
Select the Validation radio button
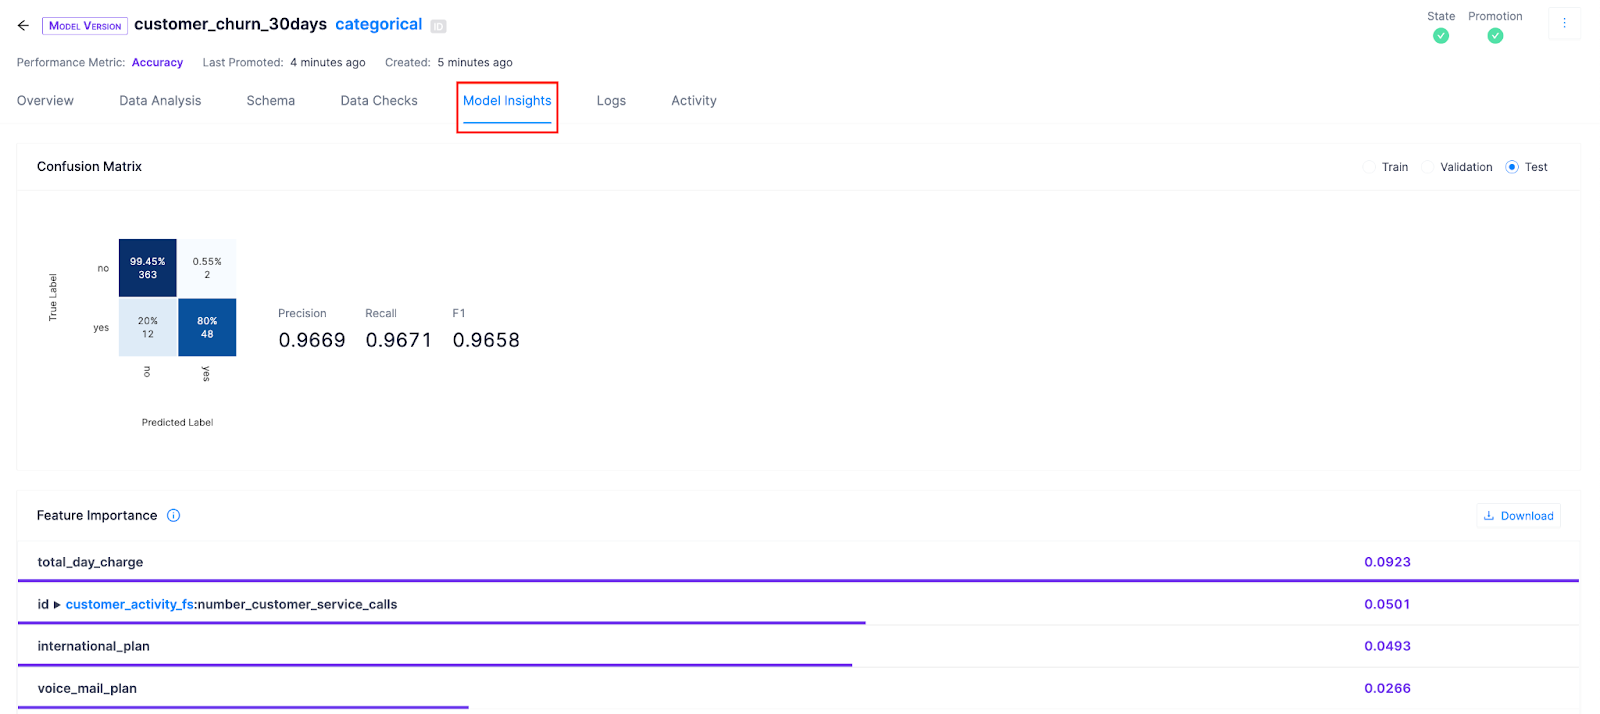coord(1427,167)
